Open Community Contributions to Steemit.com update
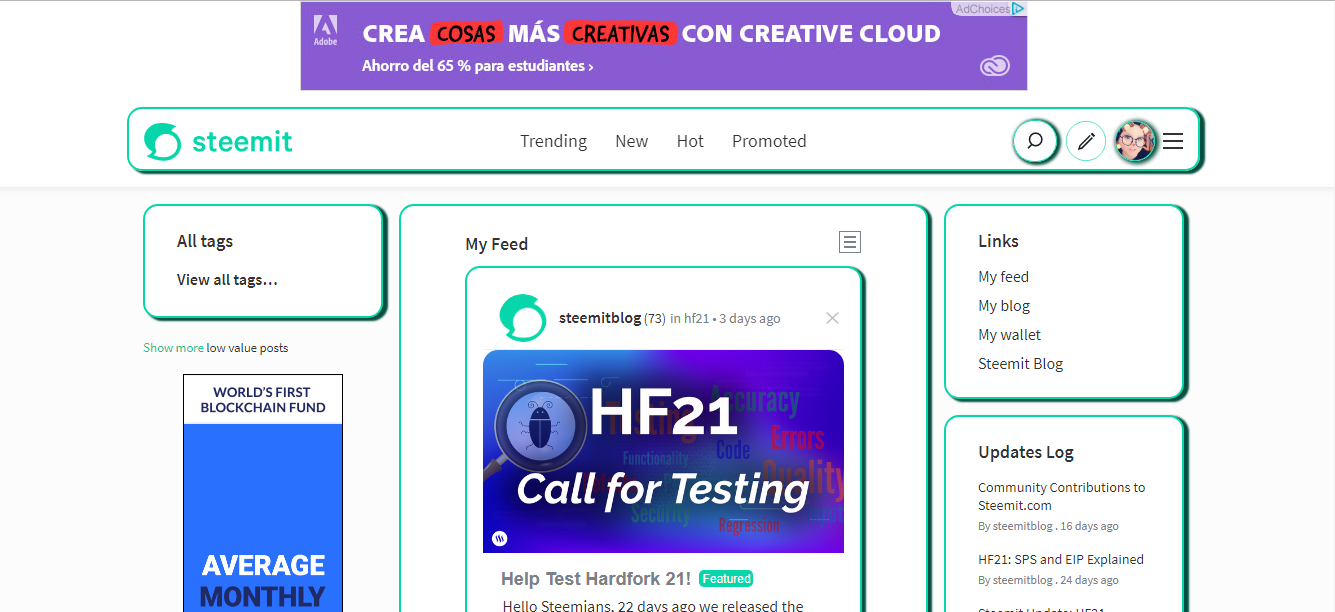 [1062, 496]
